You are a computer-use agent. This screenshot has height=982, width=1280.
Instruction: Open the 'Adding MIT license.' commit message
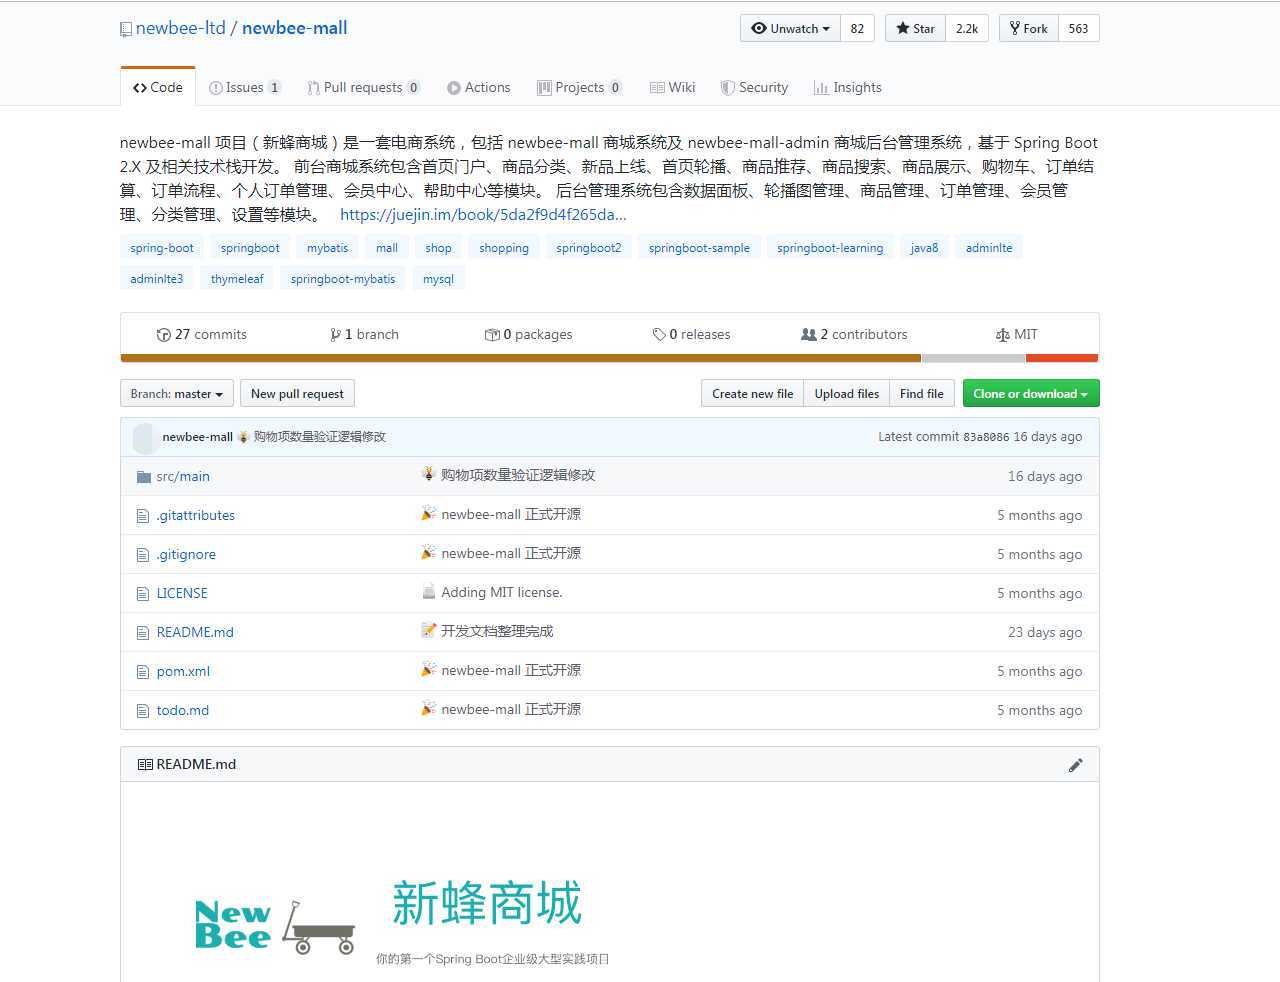[502, 593]
